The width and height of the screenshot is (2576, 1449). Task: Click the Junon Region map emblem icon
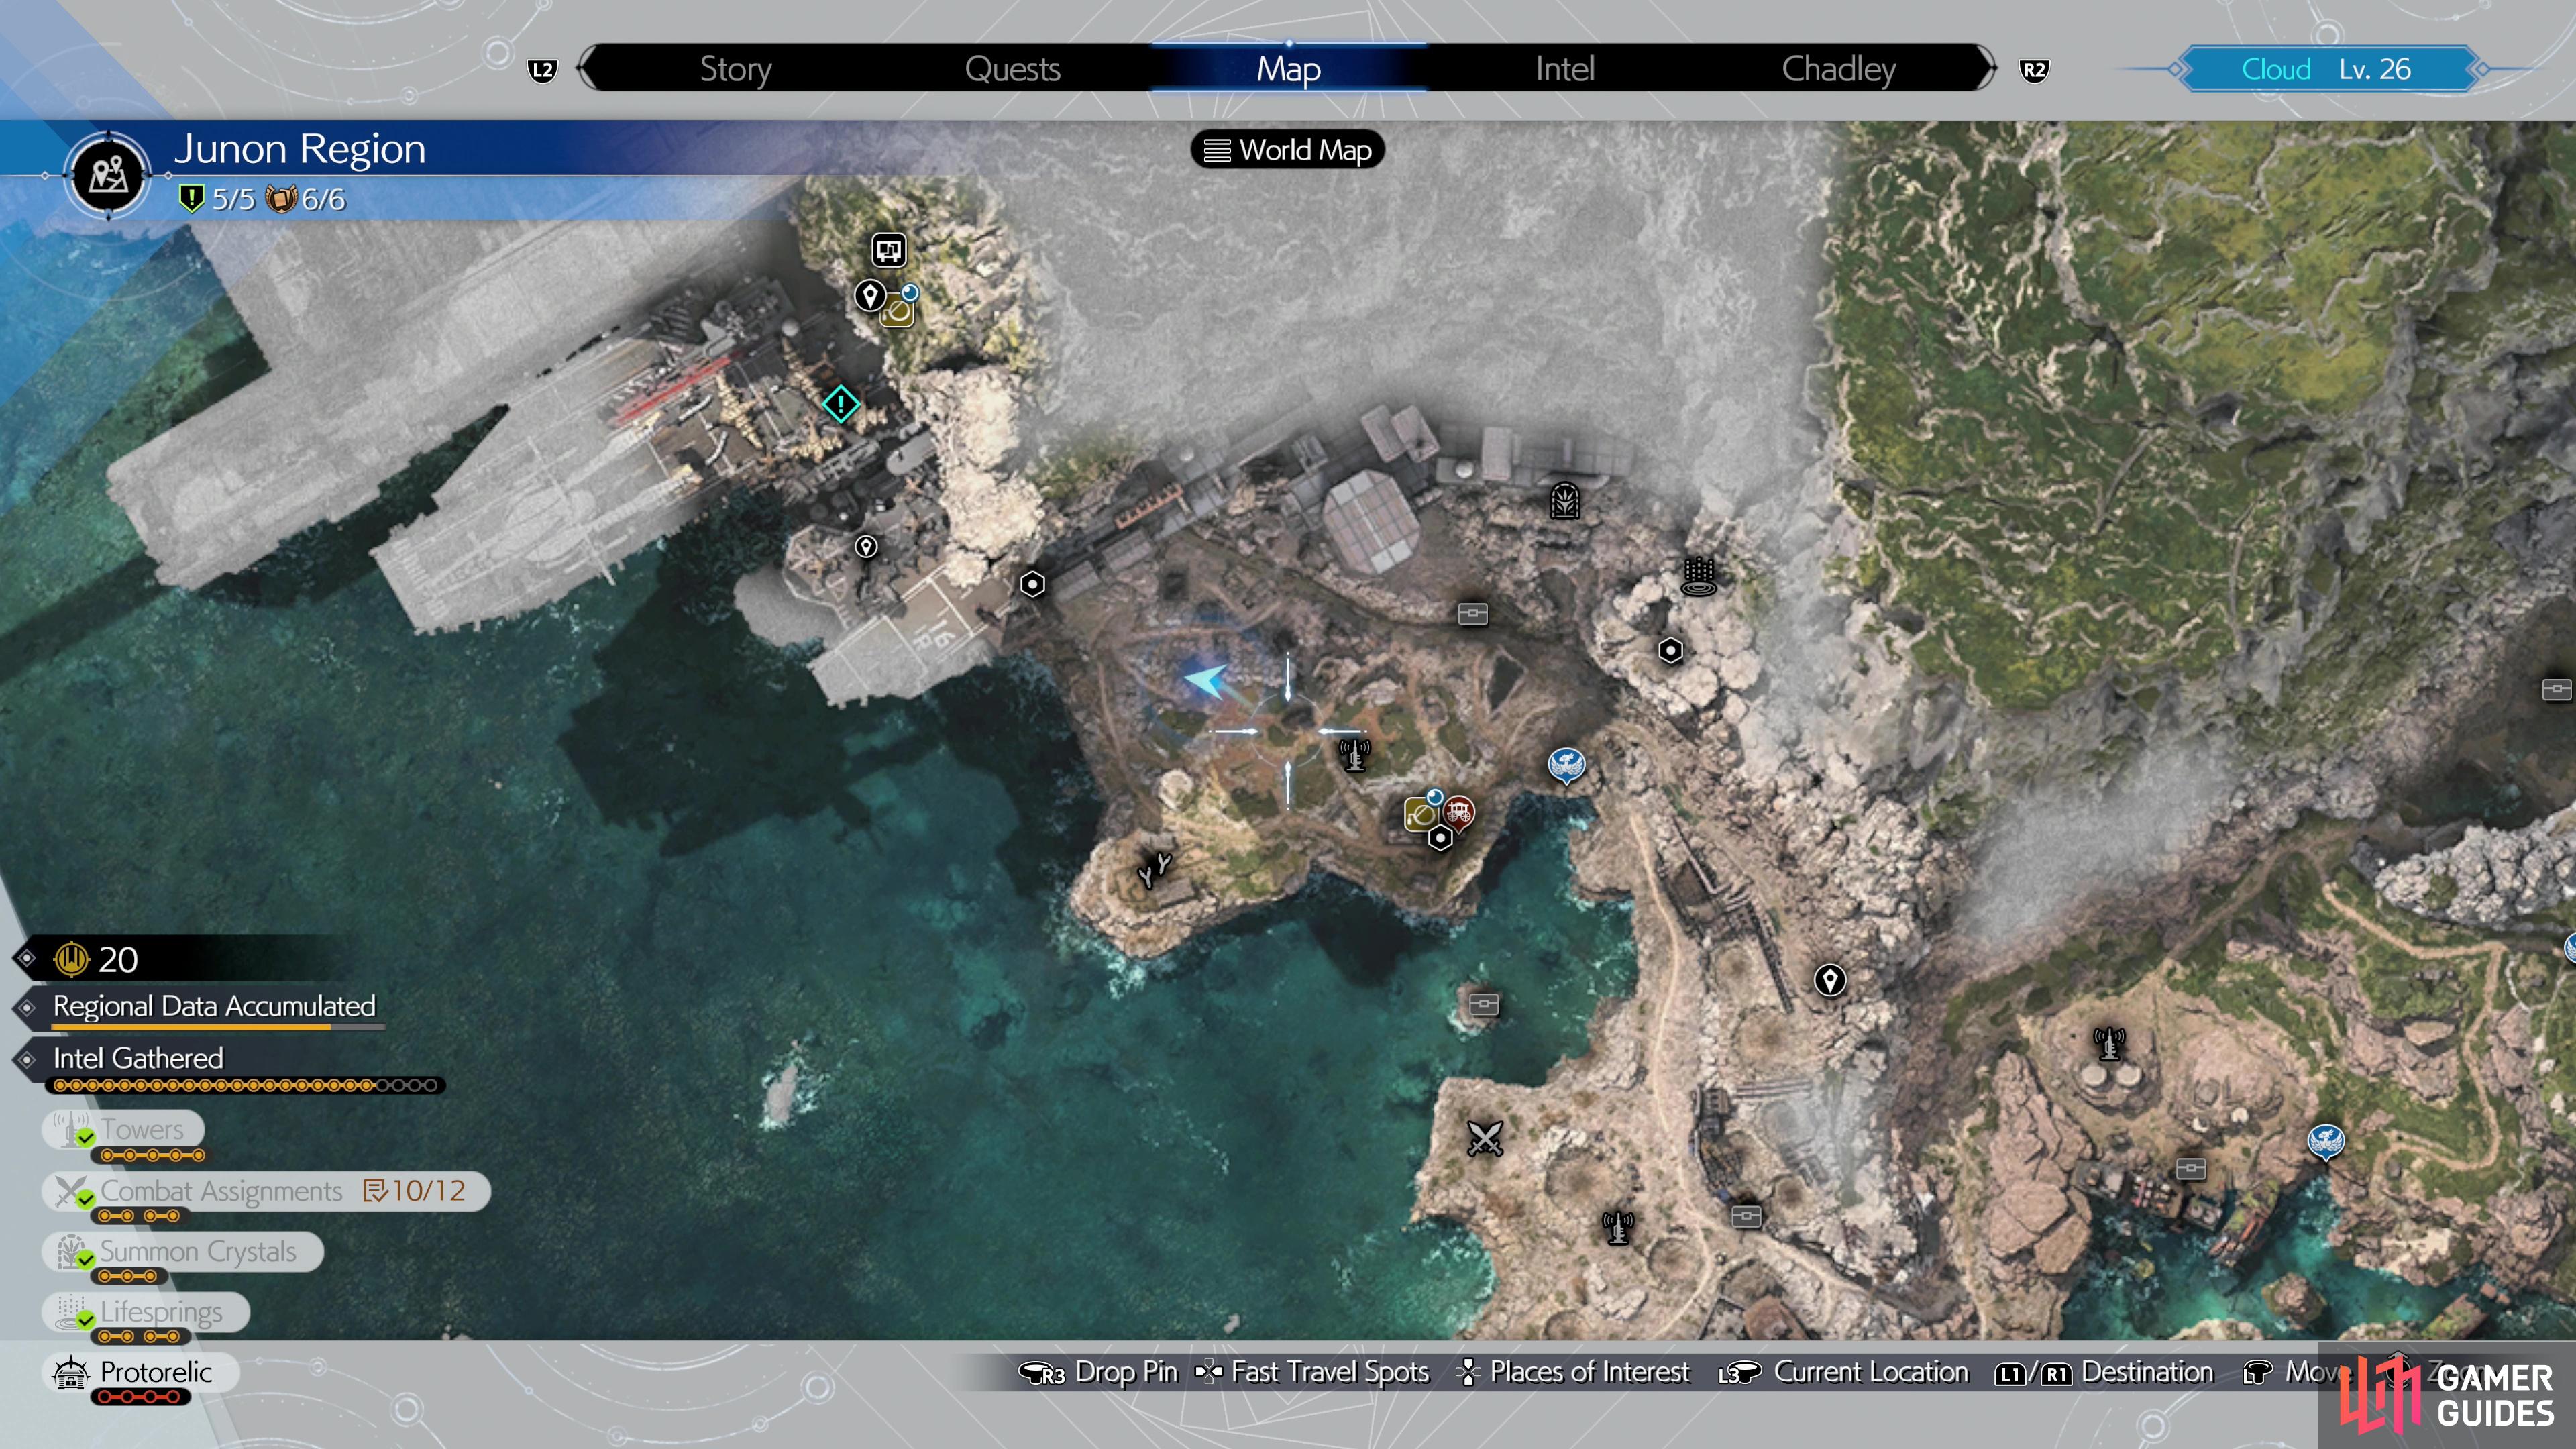pyautogui.click(x=108, y=176)
